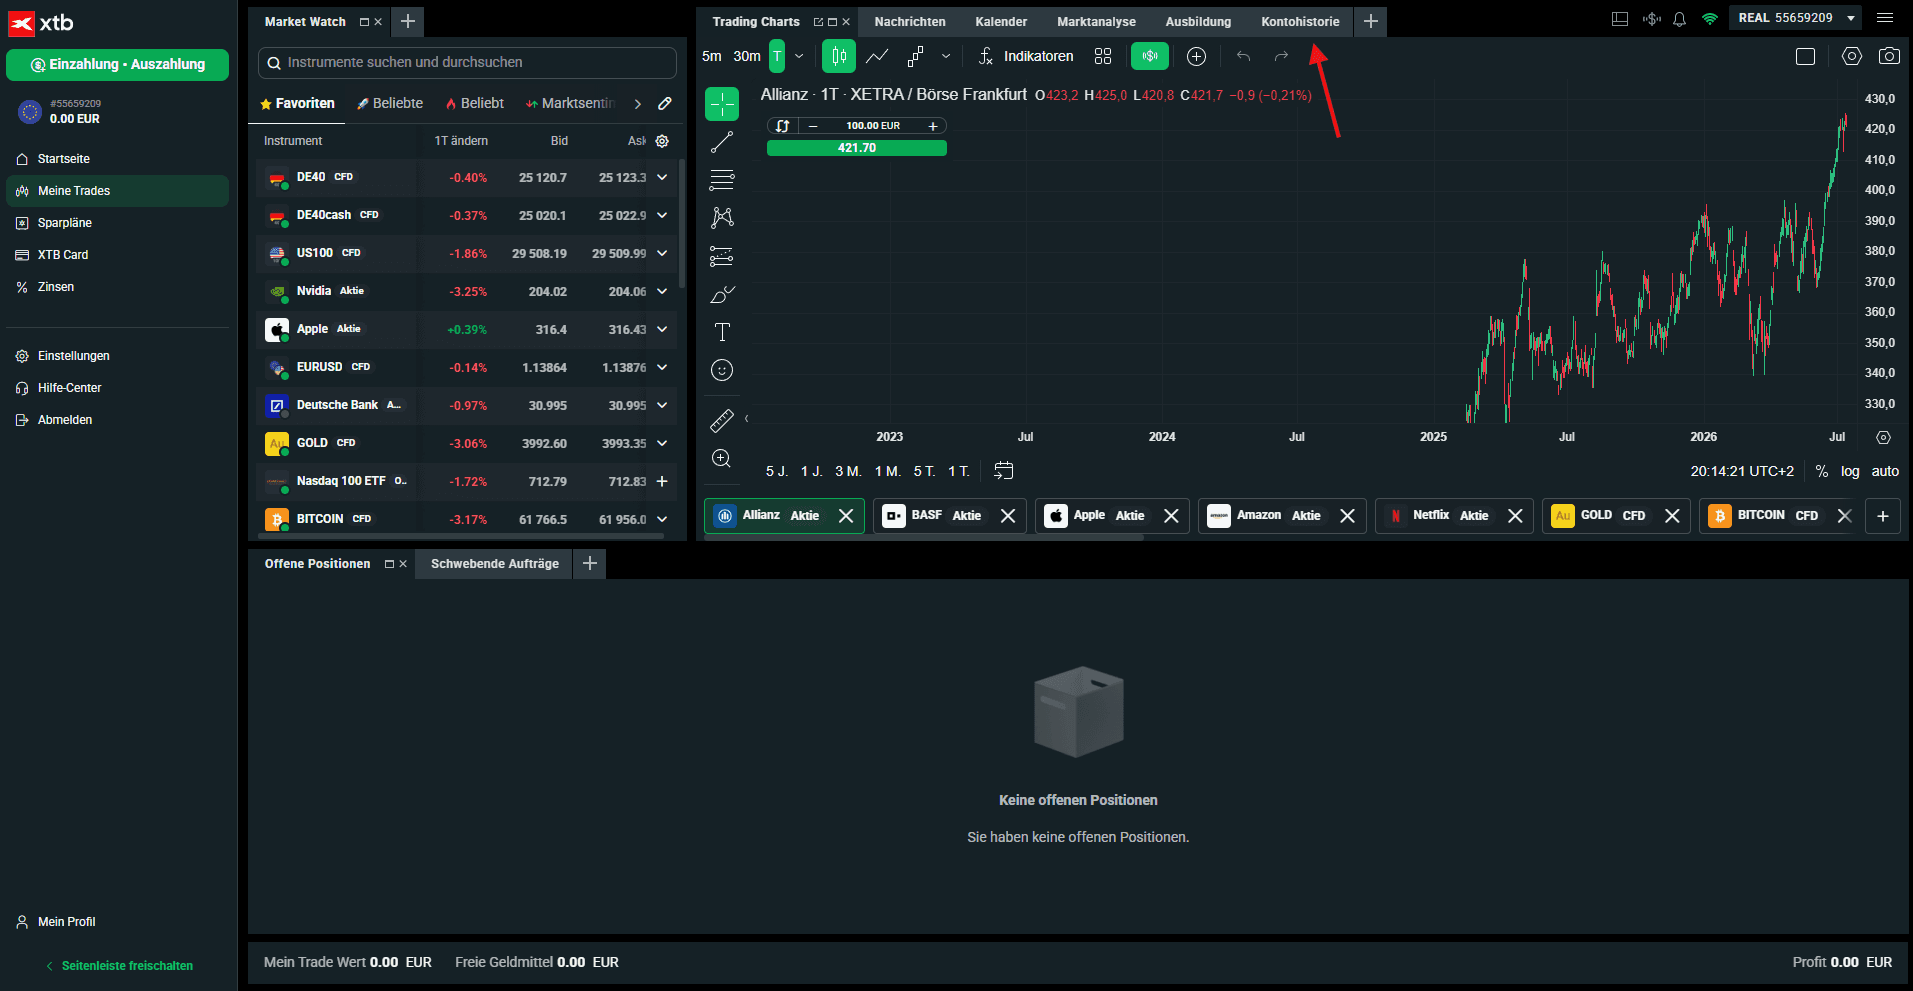Expand the Deutsche Bank row details

pyautogui.click(x=662, y=405)
